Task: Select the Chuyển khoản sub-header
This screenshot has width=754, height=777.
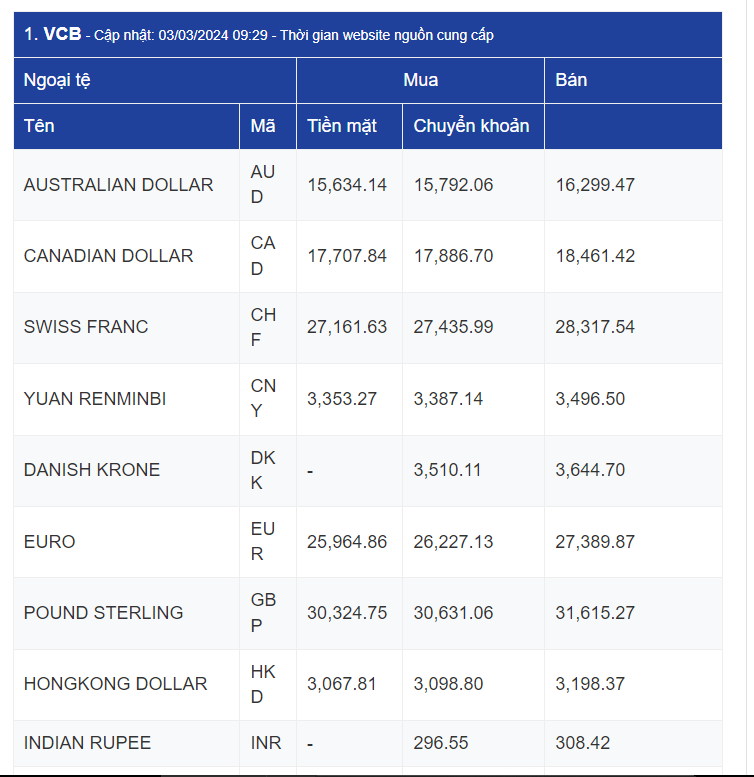Action: [473, 126]
